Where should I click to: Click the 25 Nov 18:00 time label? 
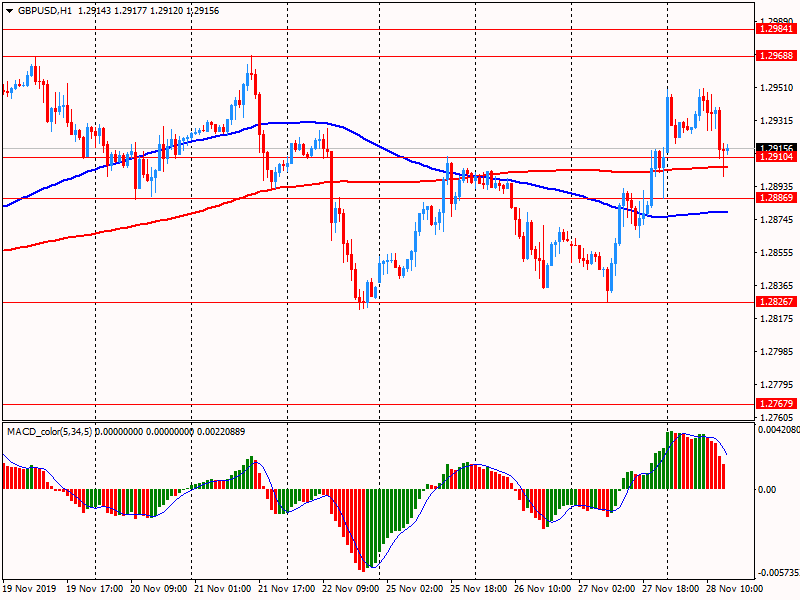click(x=479, y=590)
